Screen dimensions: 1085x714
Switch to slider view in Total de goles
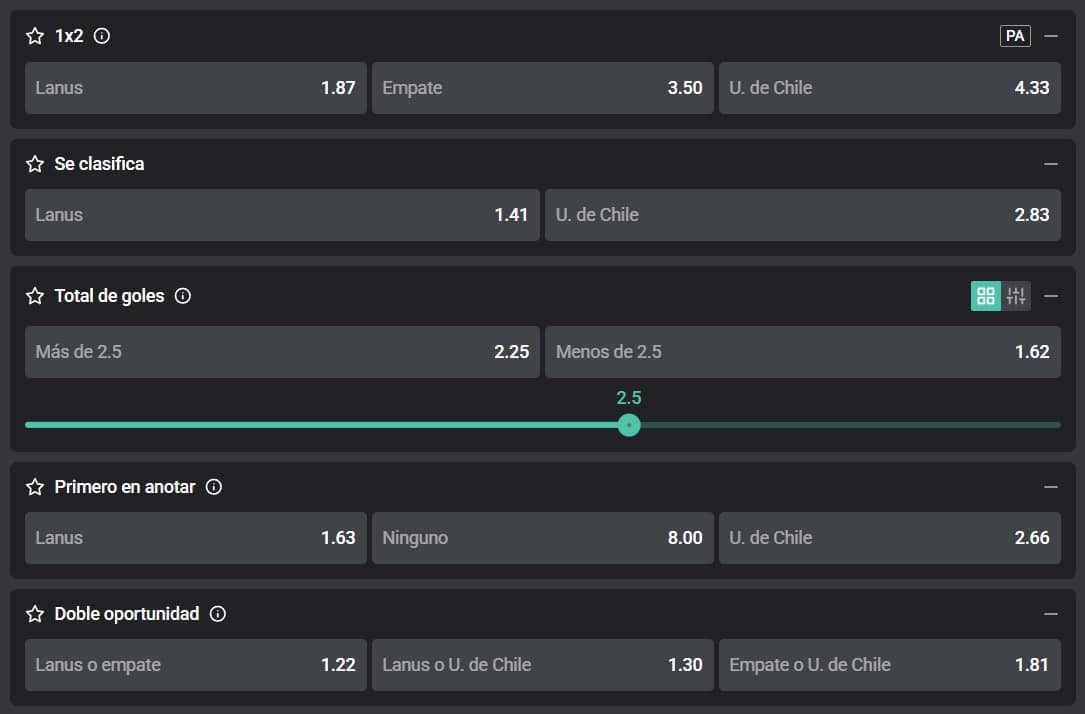click(1016, 295)
